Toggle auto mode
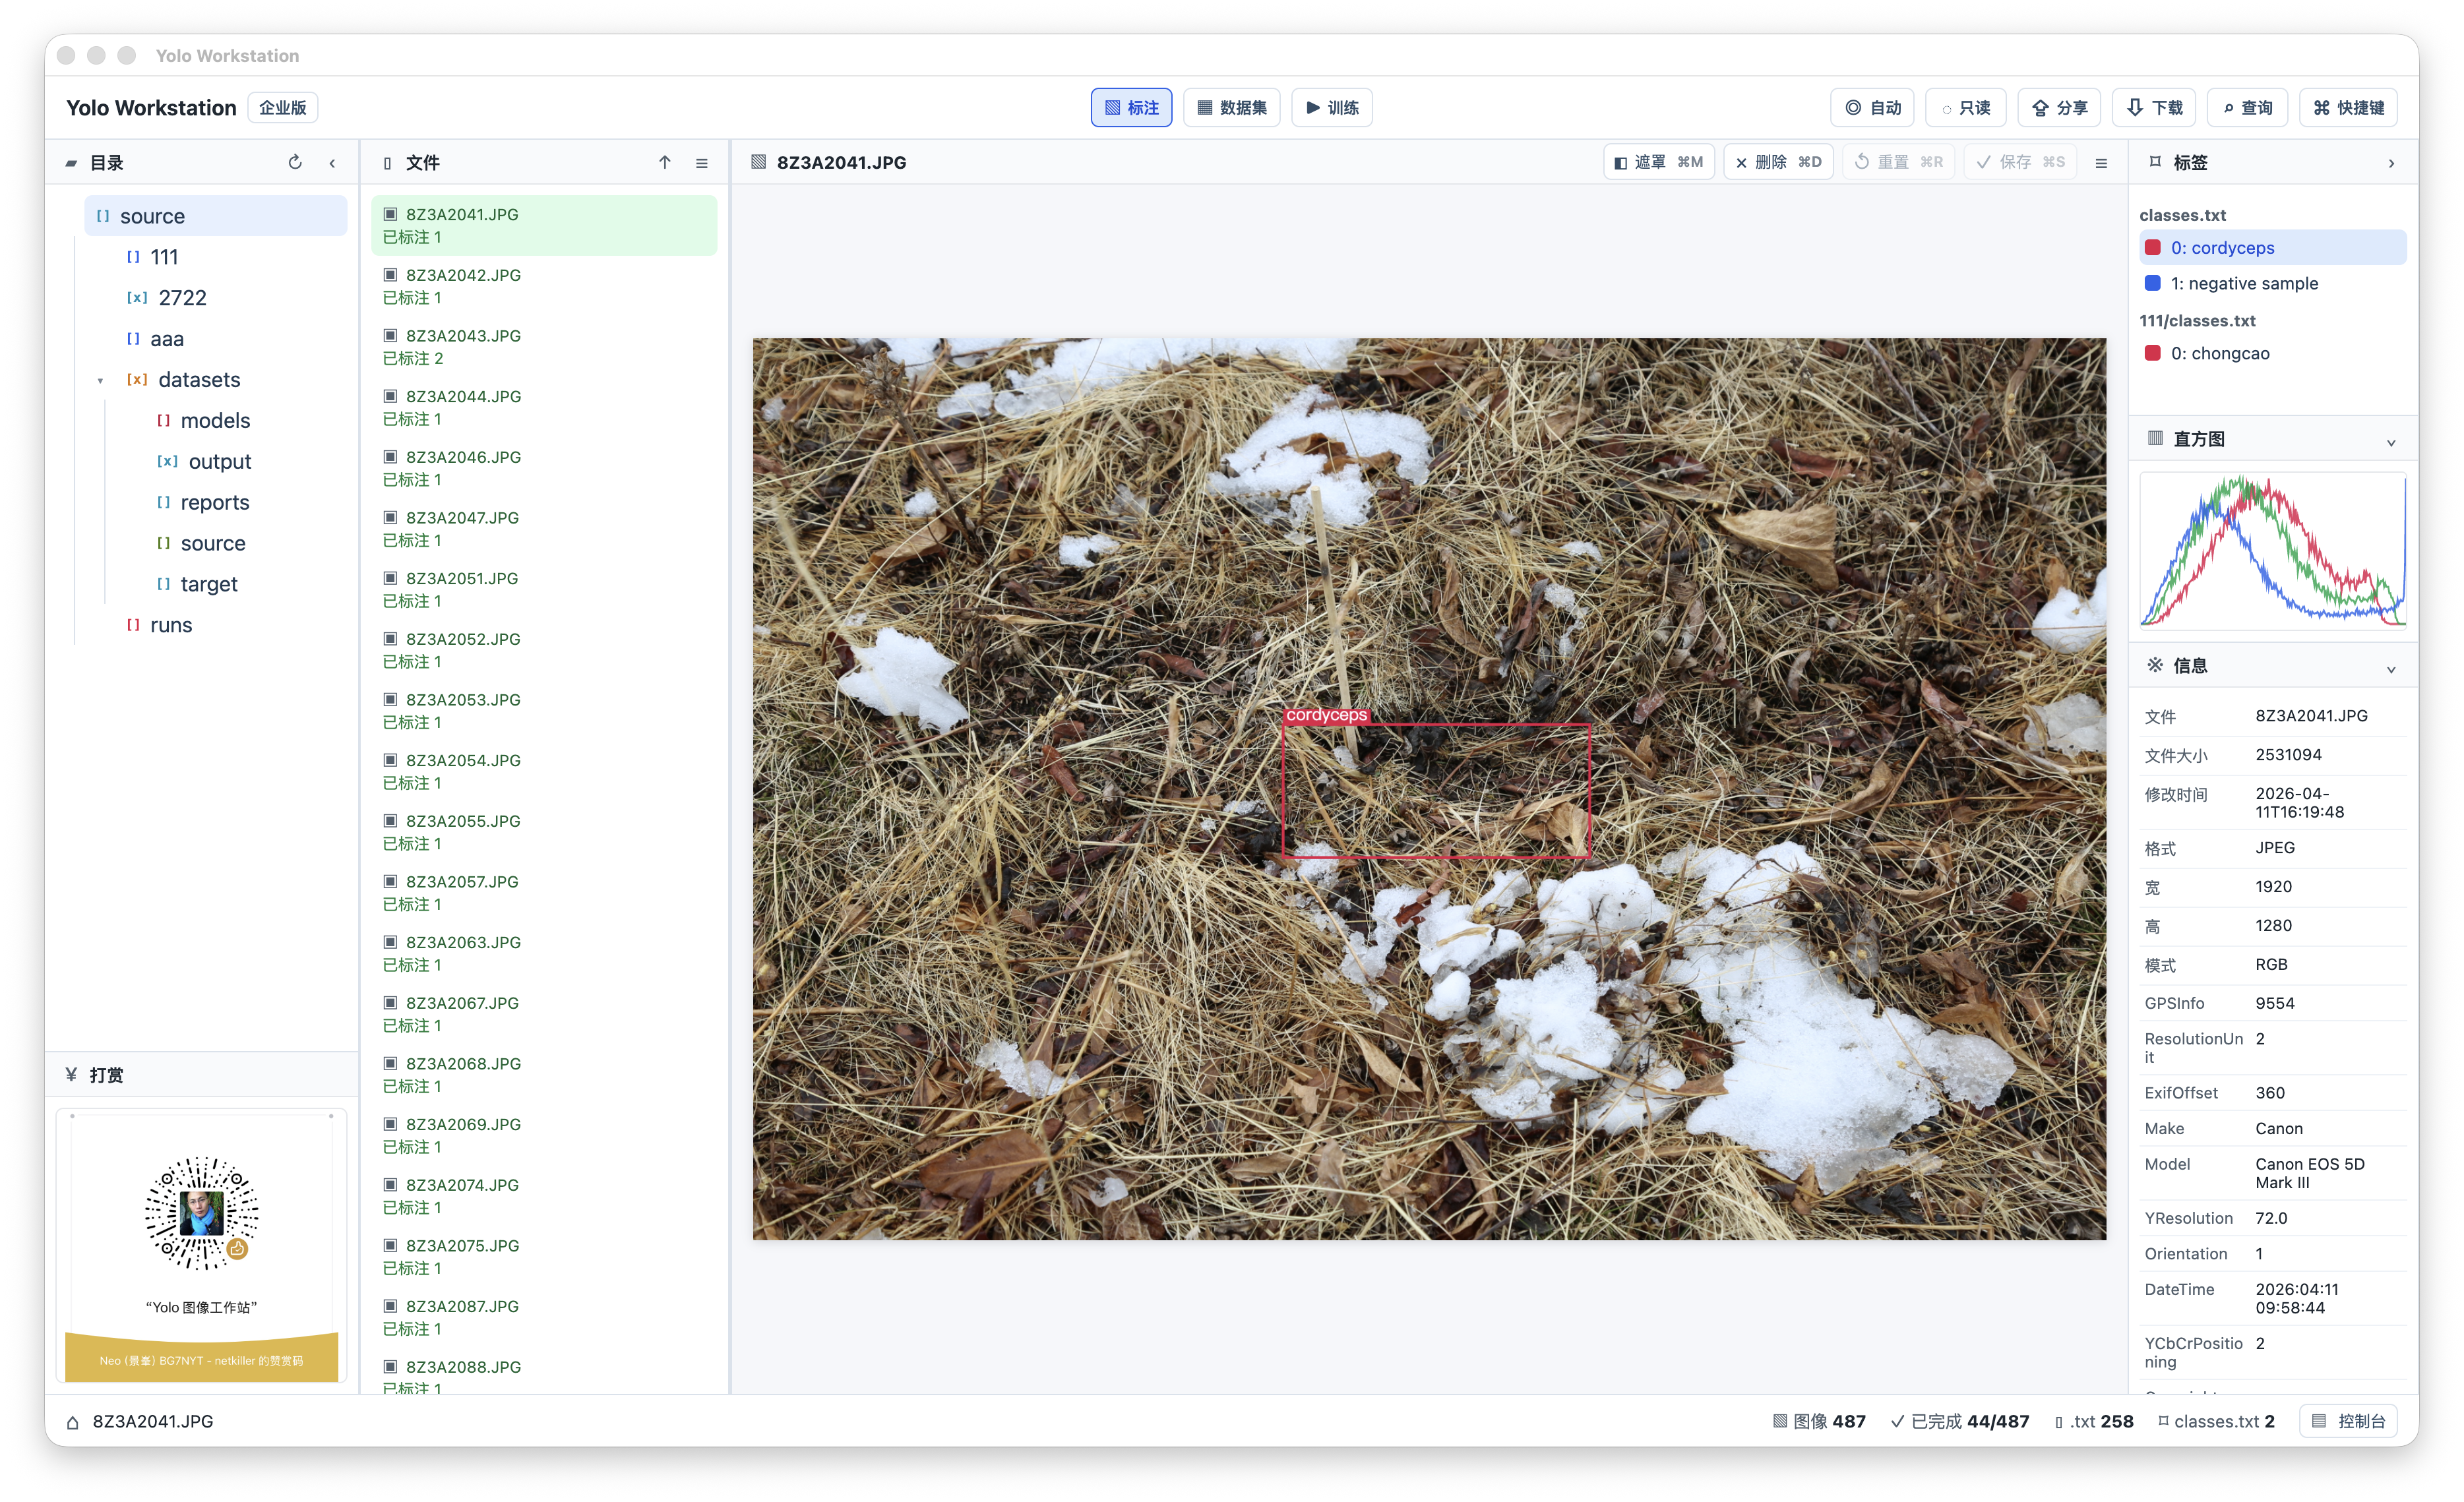Viewport: 2464px width, 1502px height. pos(1872,108)
